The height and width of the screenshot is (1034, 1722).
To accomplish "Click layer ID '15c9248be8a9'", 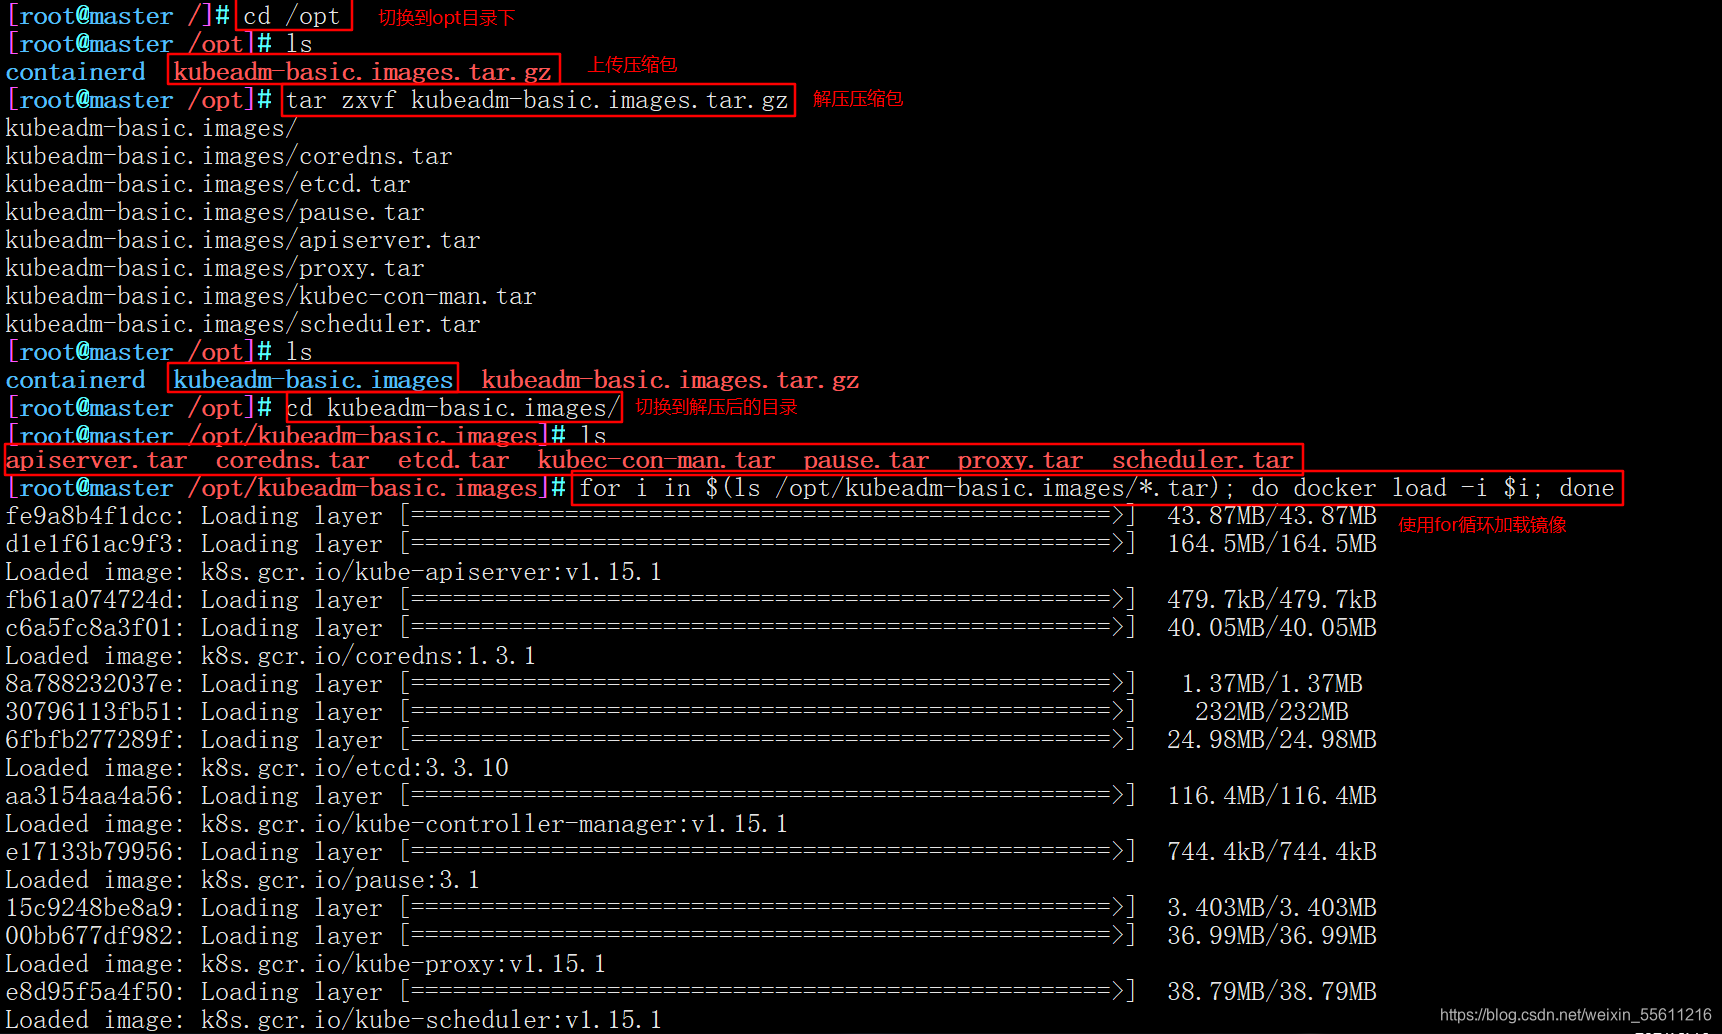I will tap(89, 908).
